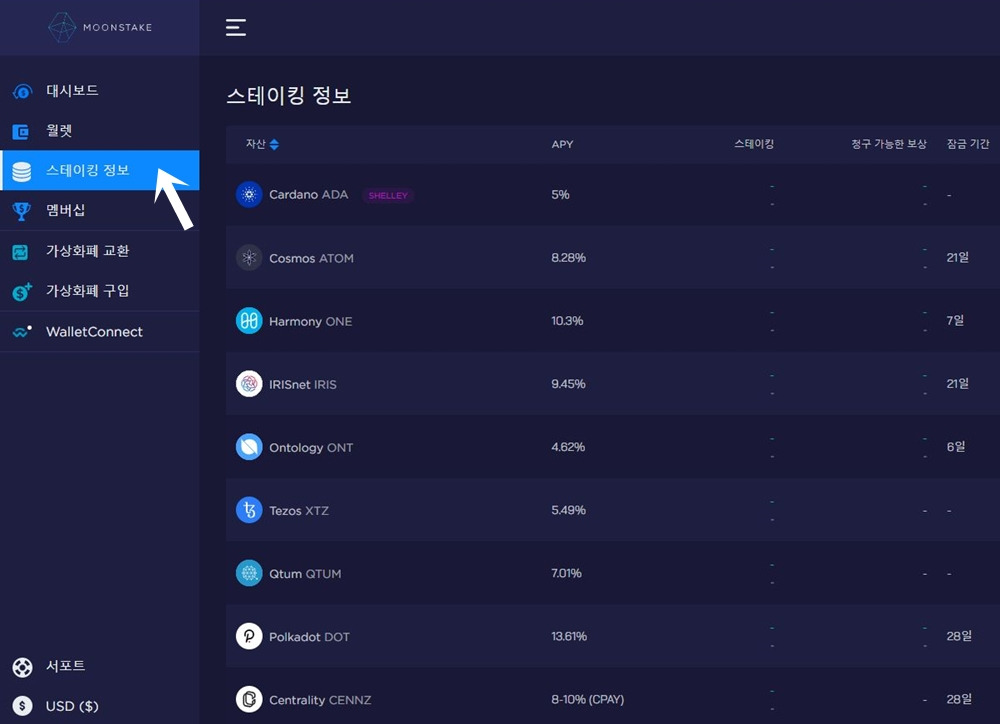Viewport: 1000px width, 724px height.
Task: Click the 6일 lock period for Ontology
Action: click(955, 447)
